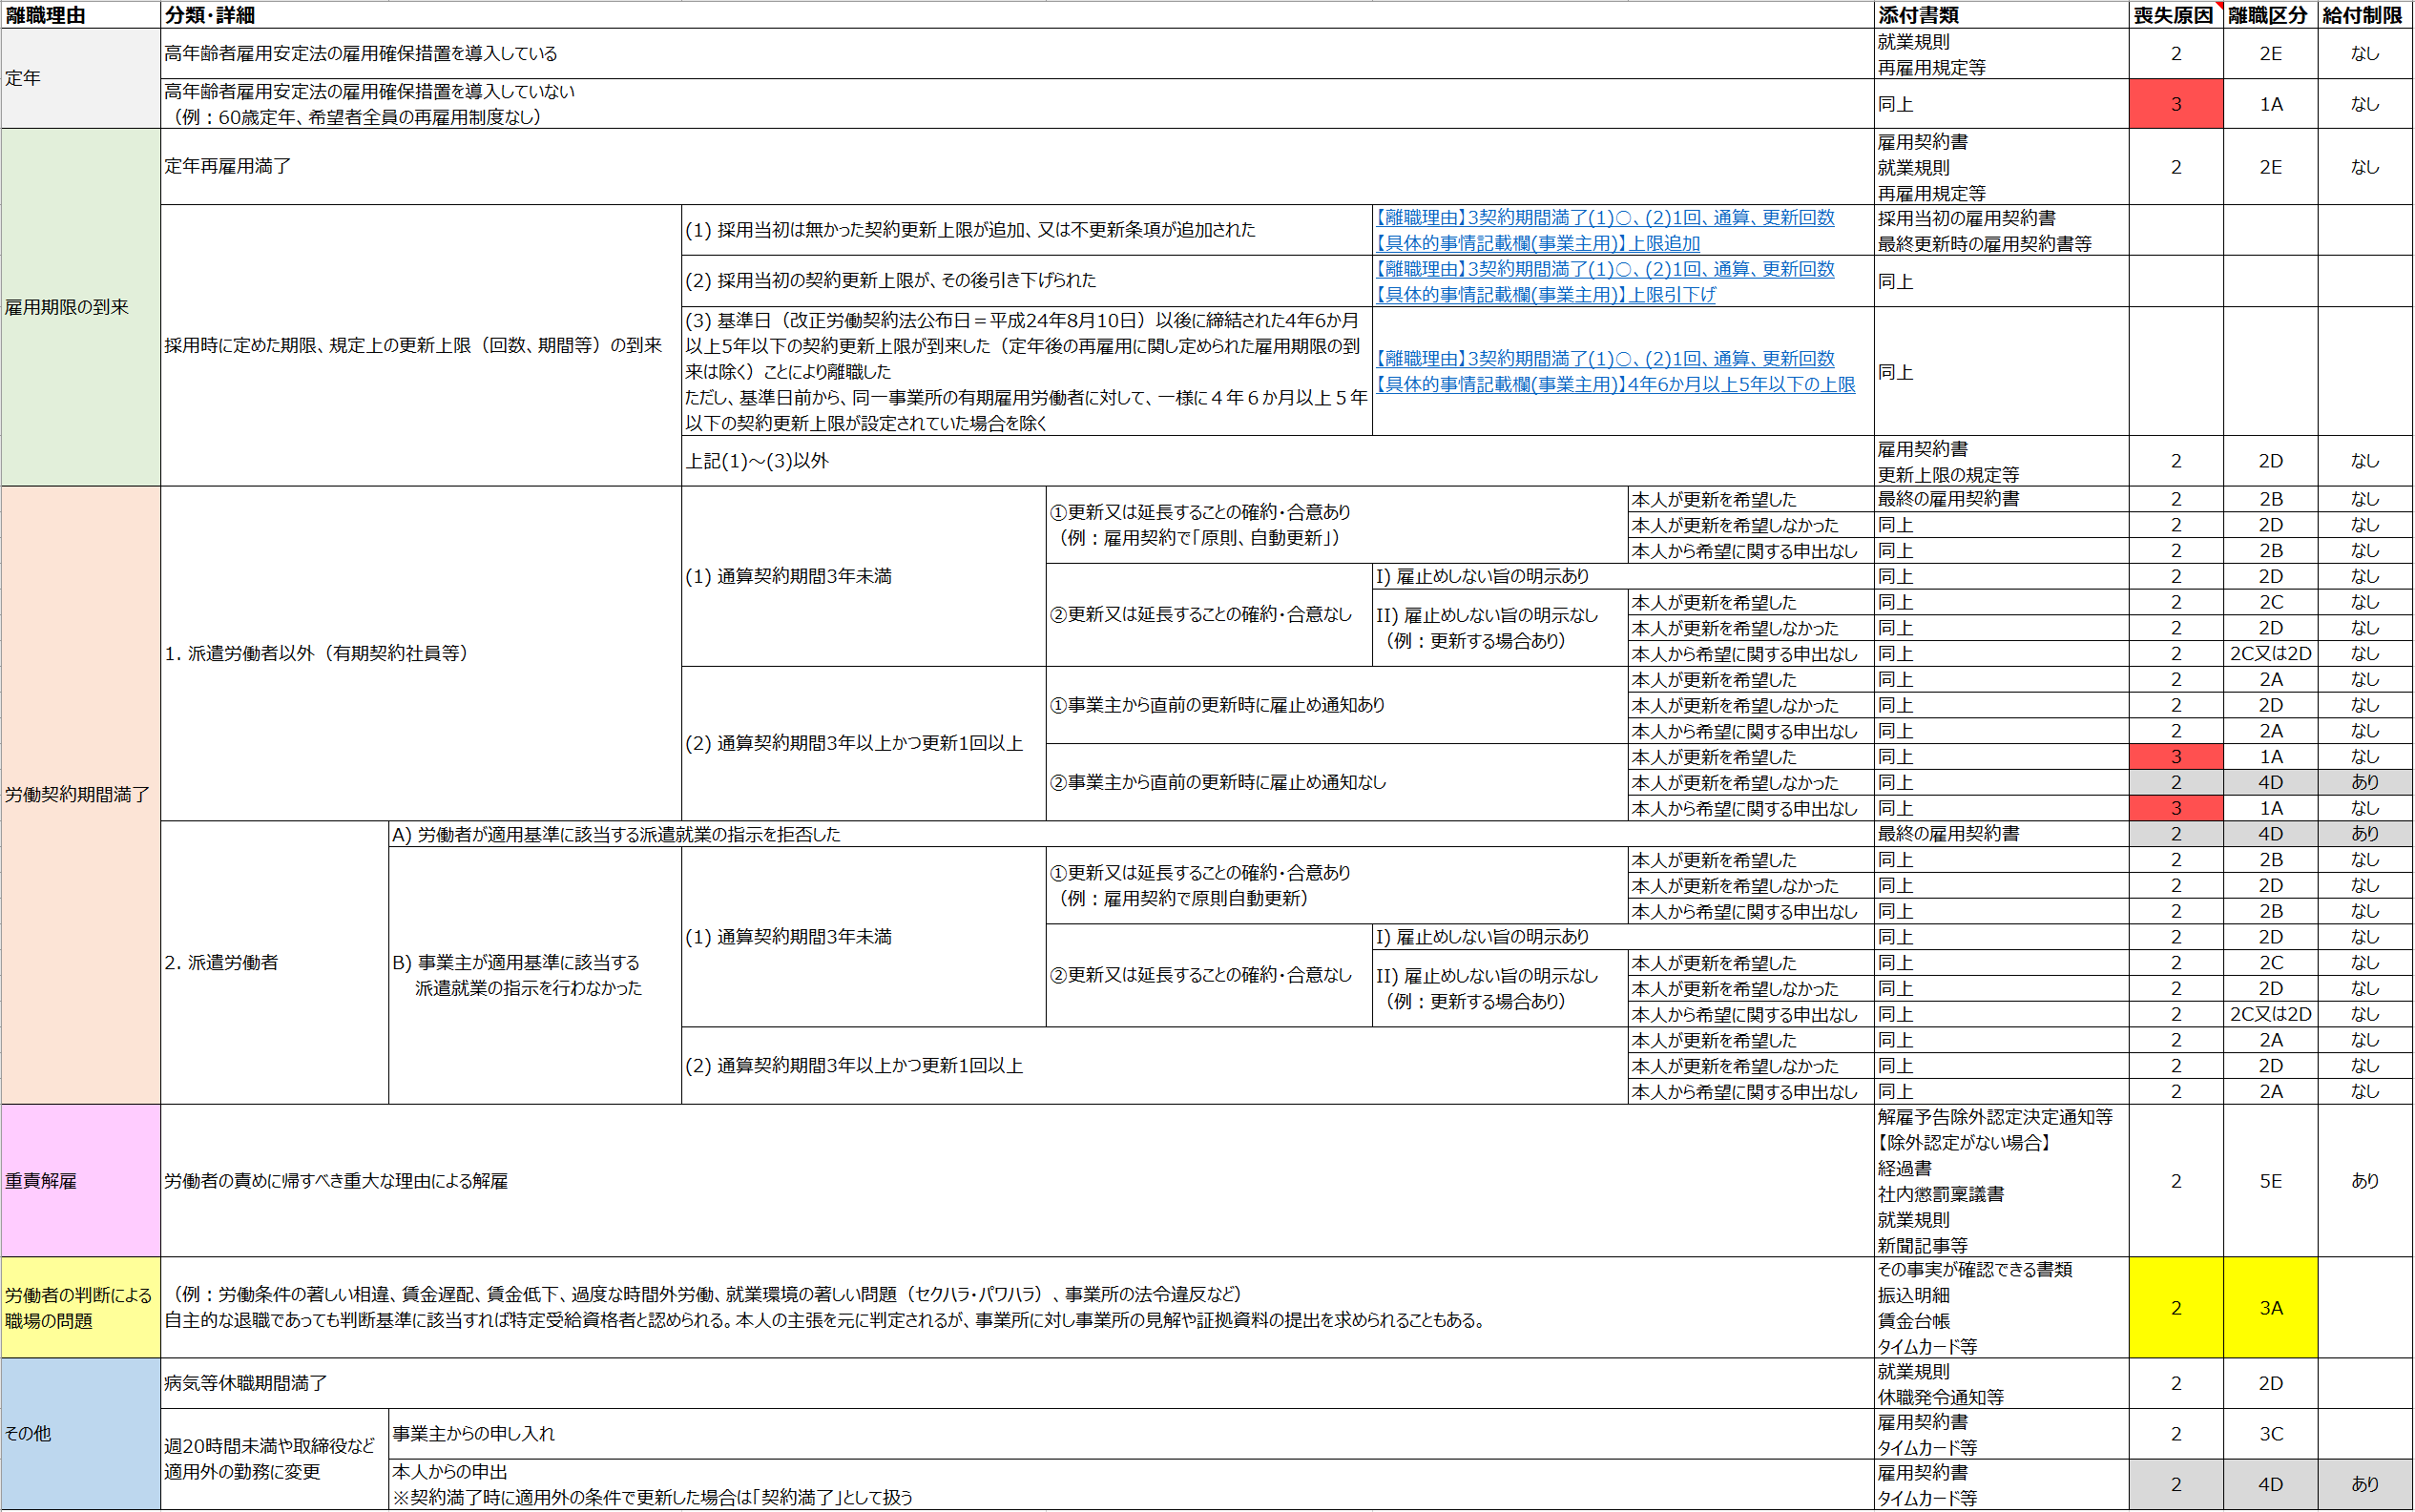Select the 分類・詳細 header cell
This screenshot has width=2415, height=1512.
[x=1017, y=15]
